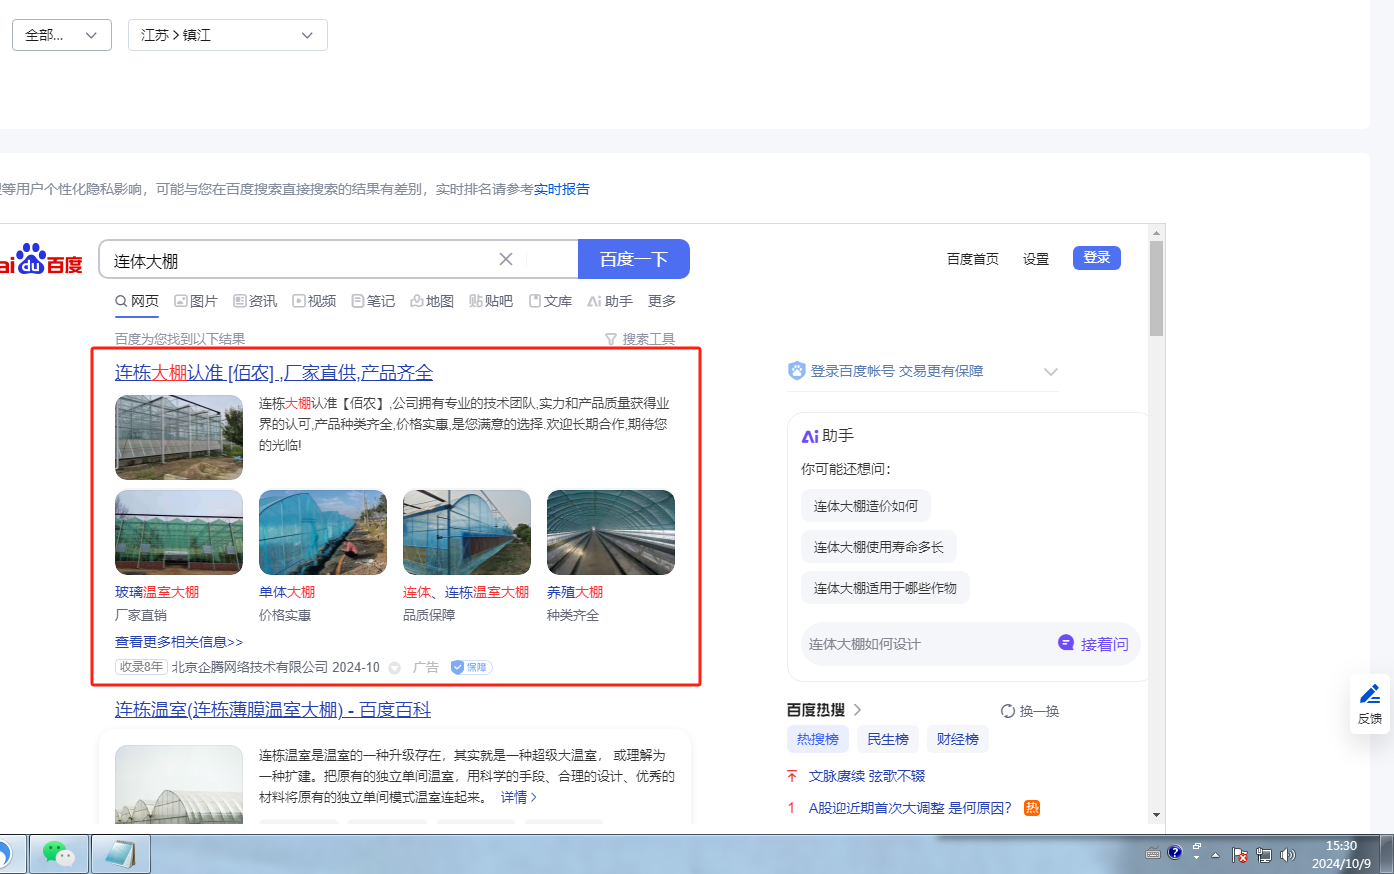Click the 保障 shield badge
Screen dimensions: 1394x874
(x=471, y=667)
